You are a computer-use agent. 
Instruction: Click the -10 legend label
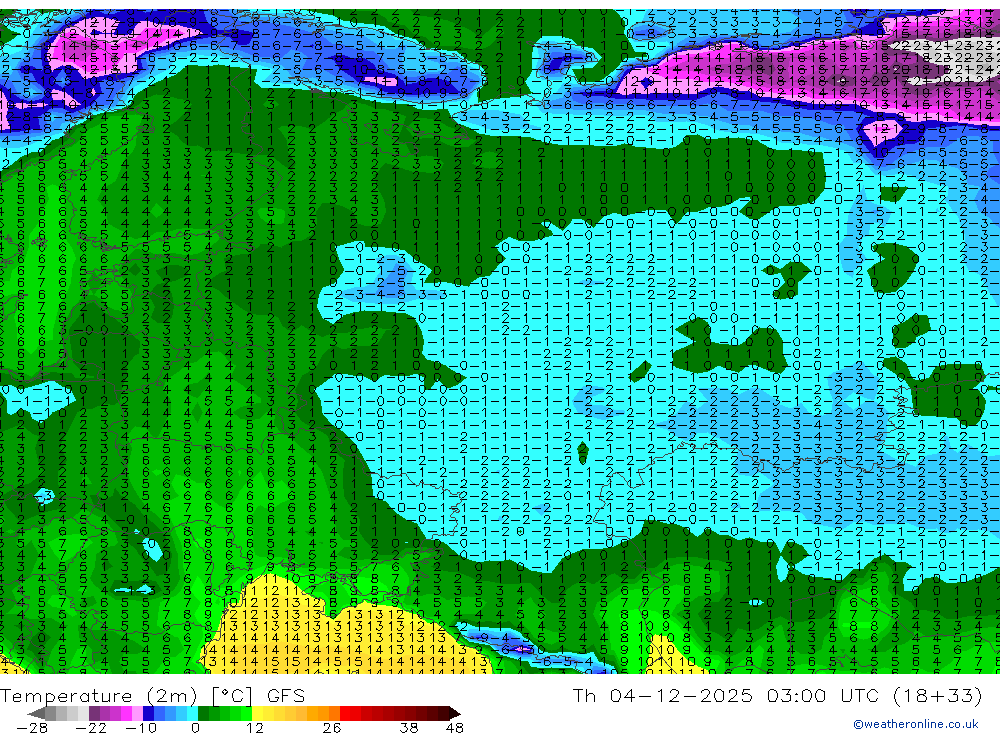coord(141,727)
